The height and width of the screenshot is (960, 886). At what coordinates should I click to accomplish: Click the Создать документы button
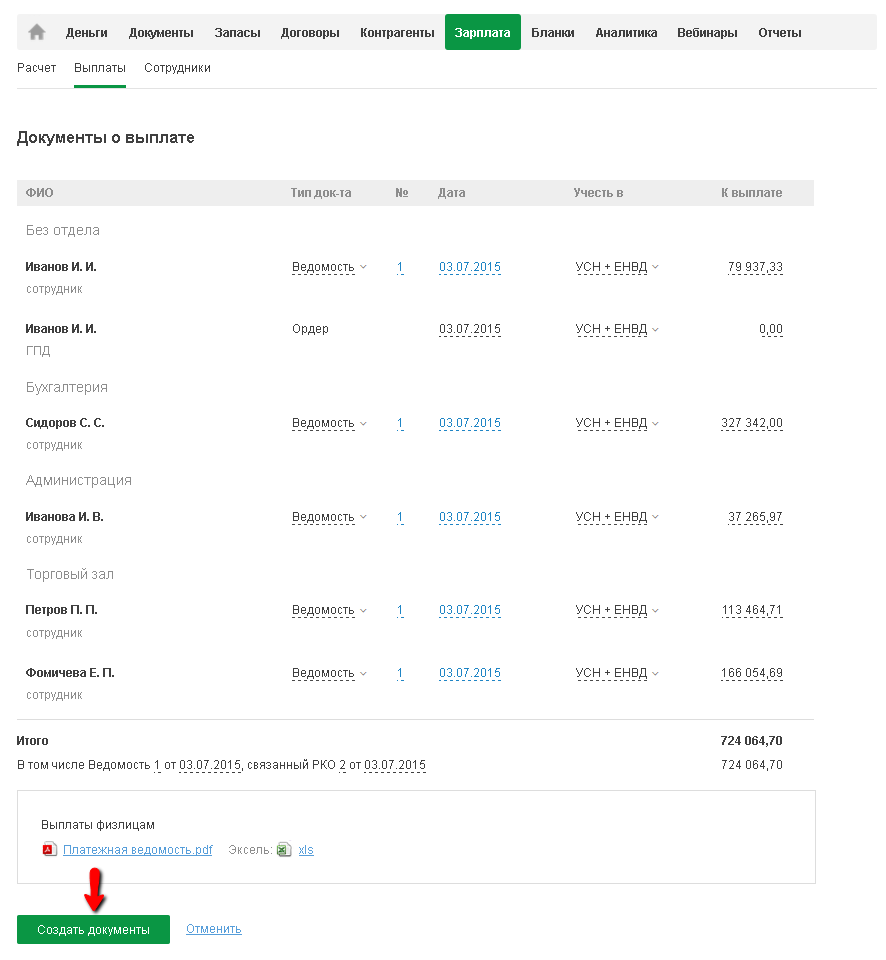[93, 929]
